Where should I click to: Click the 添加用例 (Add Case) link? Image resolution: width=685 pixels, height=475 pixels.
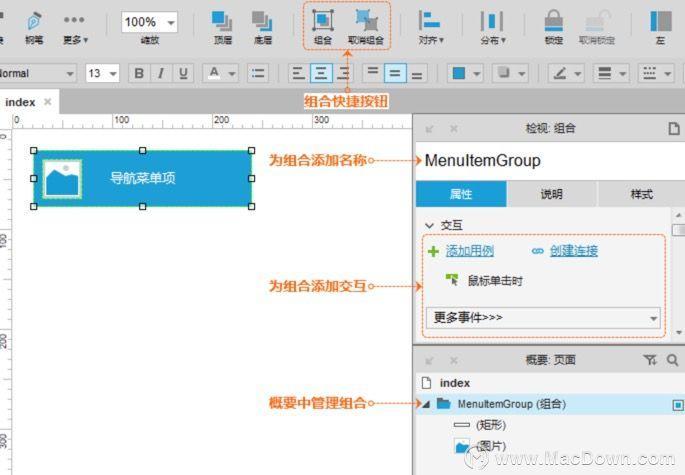click(x=470, y=251)
